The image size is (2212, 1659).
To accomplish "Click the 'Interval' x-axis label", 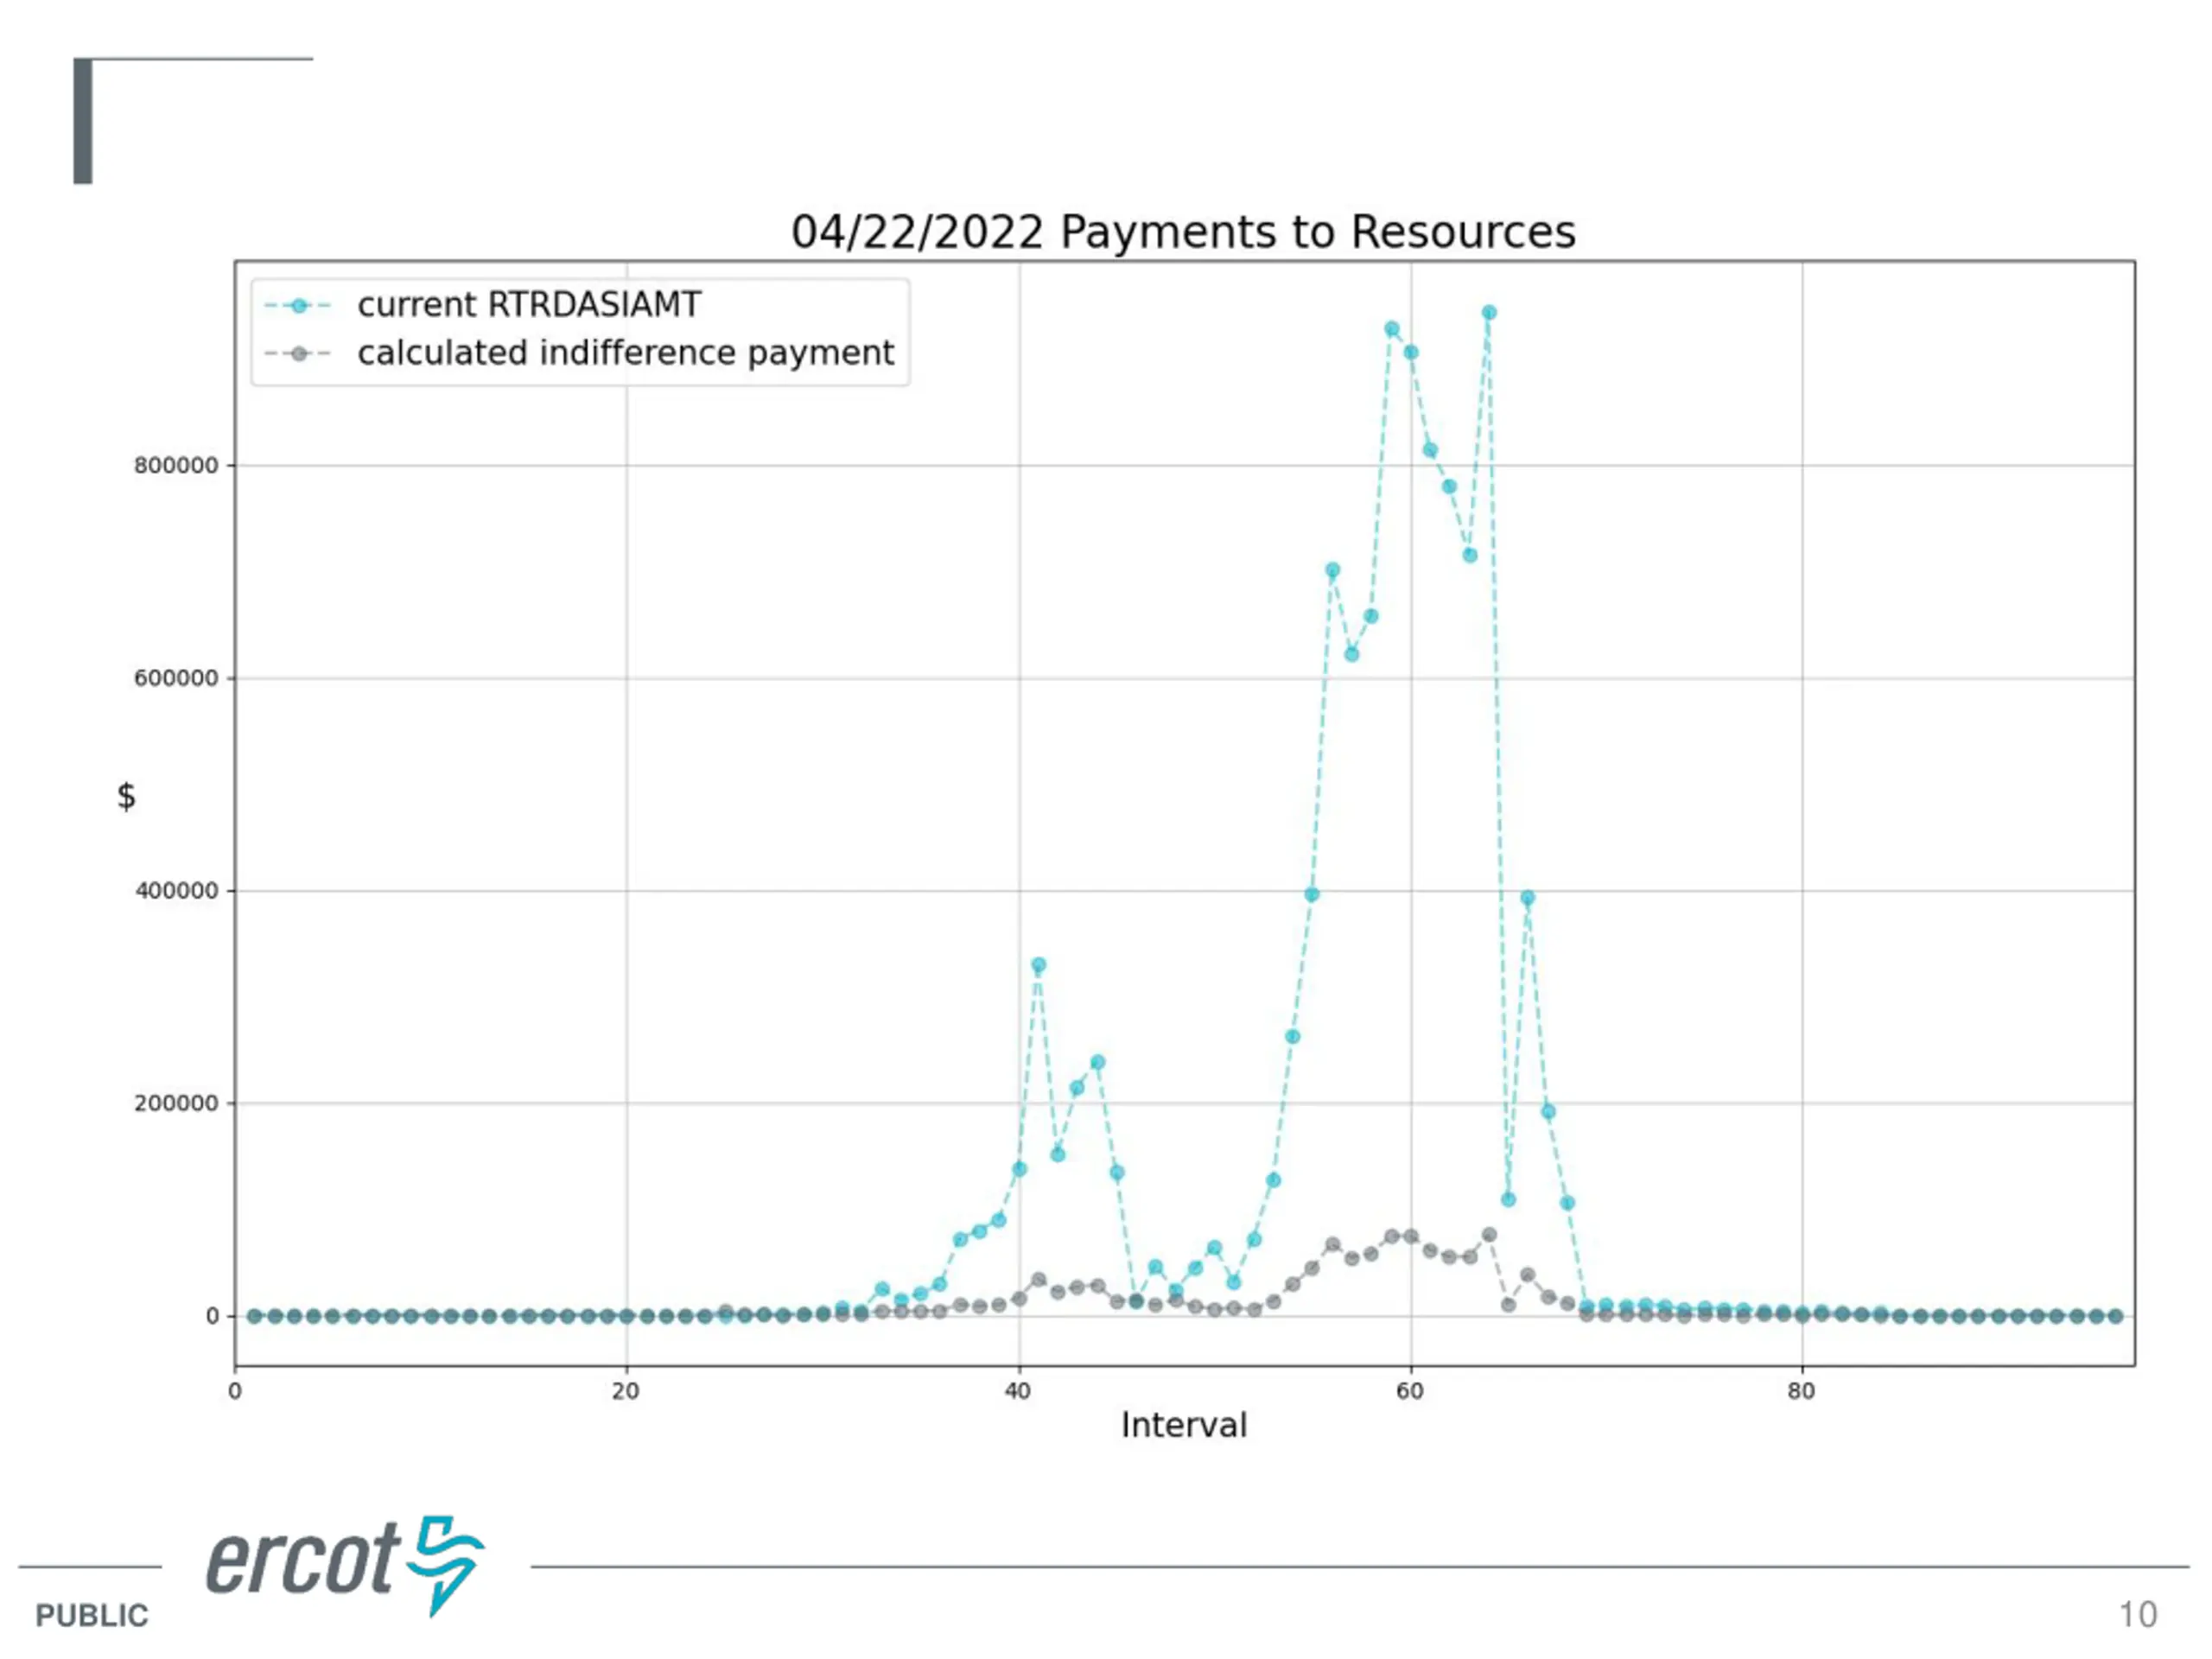I will [x=1184, y=1425].
